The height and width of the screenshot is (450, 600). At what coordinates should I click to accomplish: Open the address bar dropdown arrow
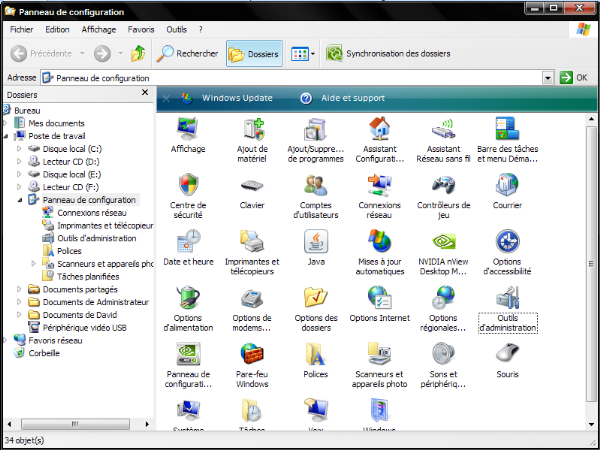[548, 77]
